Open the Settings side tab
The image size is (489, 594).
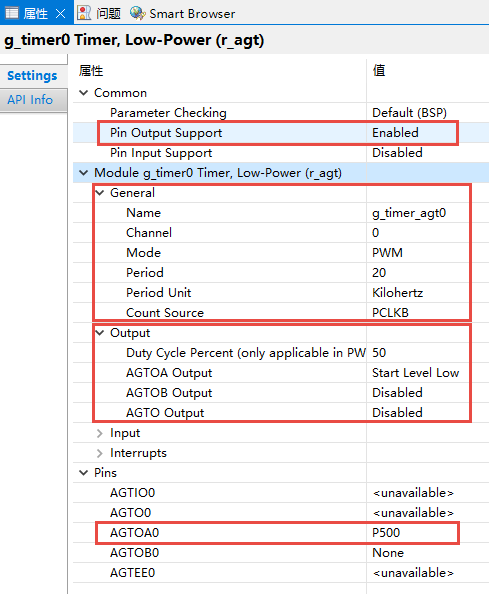[33, 75]
